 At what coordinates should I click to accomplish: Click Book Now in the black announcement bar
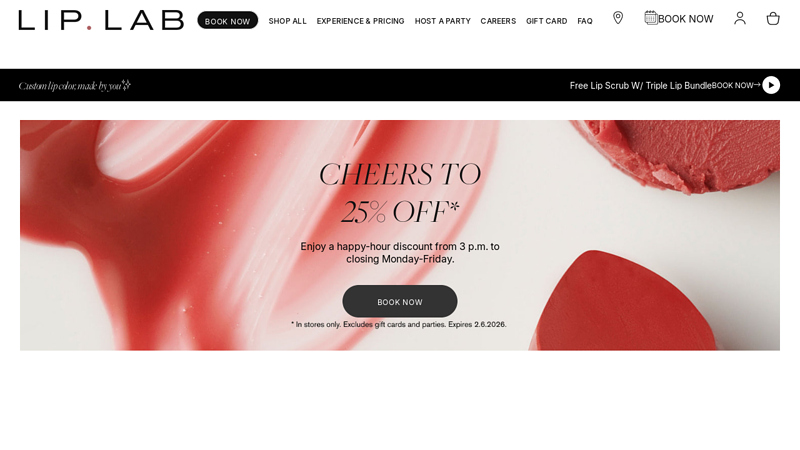pyautogui.click(x=732, y=85)
